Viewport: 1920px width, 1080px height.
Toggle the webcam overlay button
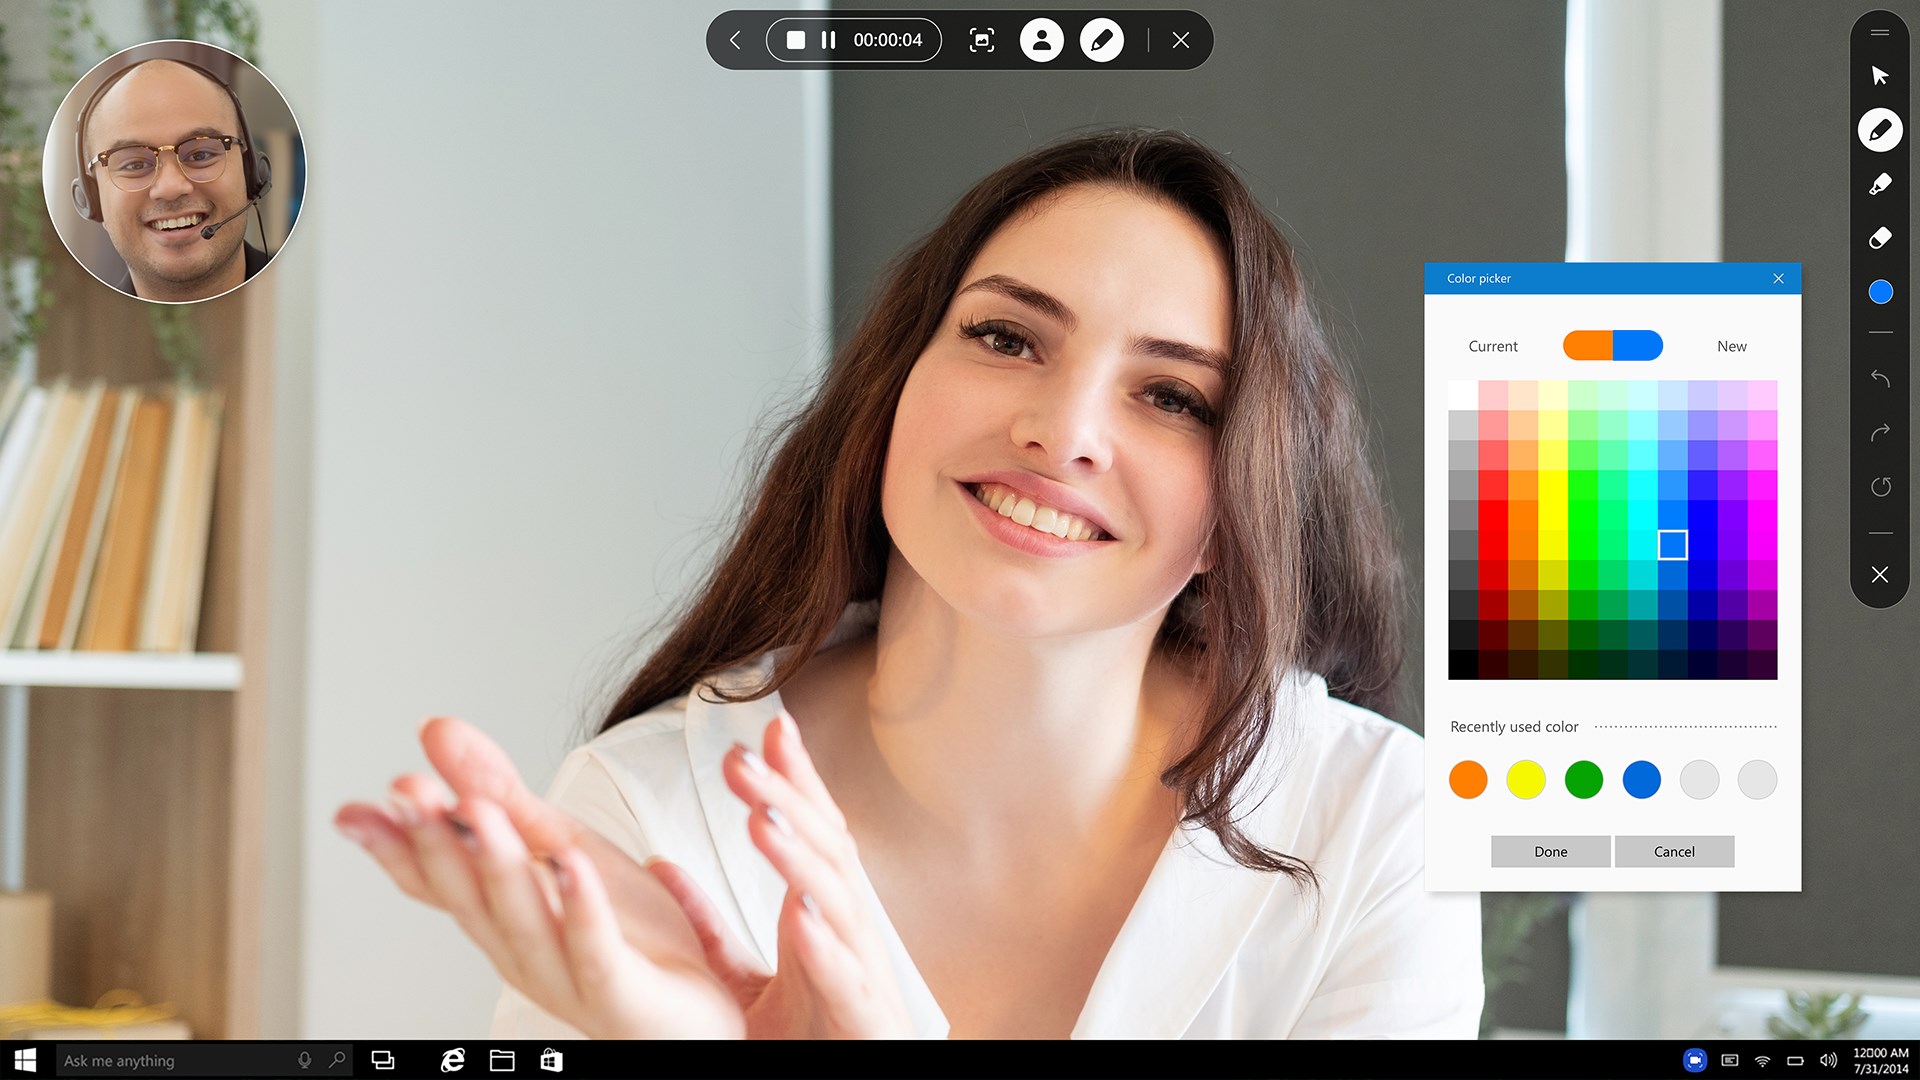tap(1041, 40)
